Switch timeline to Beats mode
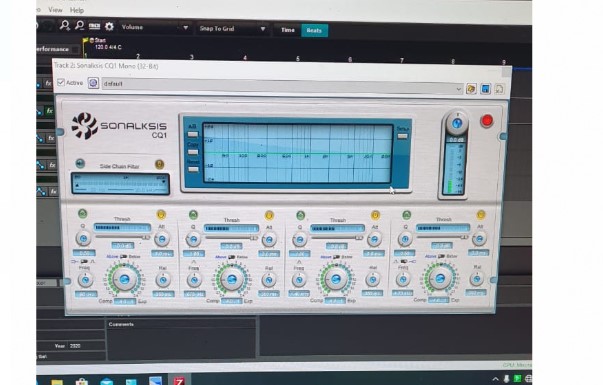The width and height of the screenshot is (603, 385). coord(314,30)
